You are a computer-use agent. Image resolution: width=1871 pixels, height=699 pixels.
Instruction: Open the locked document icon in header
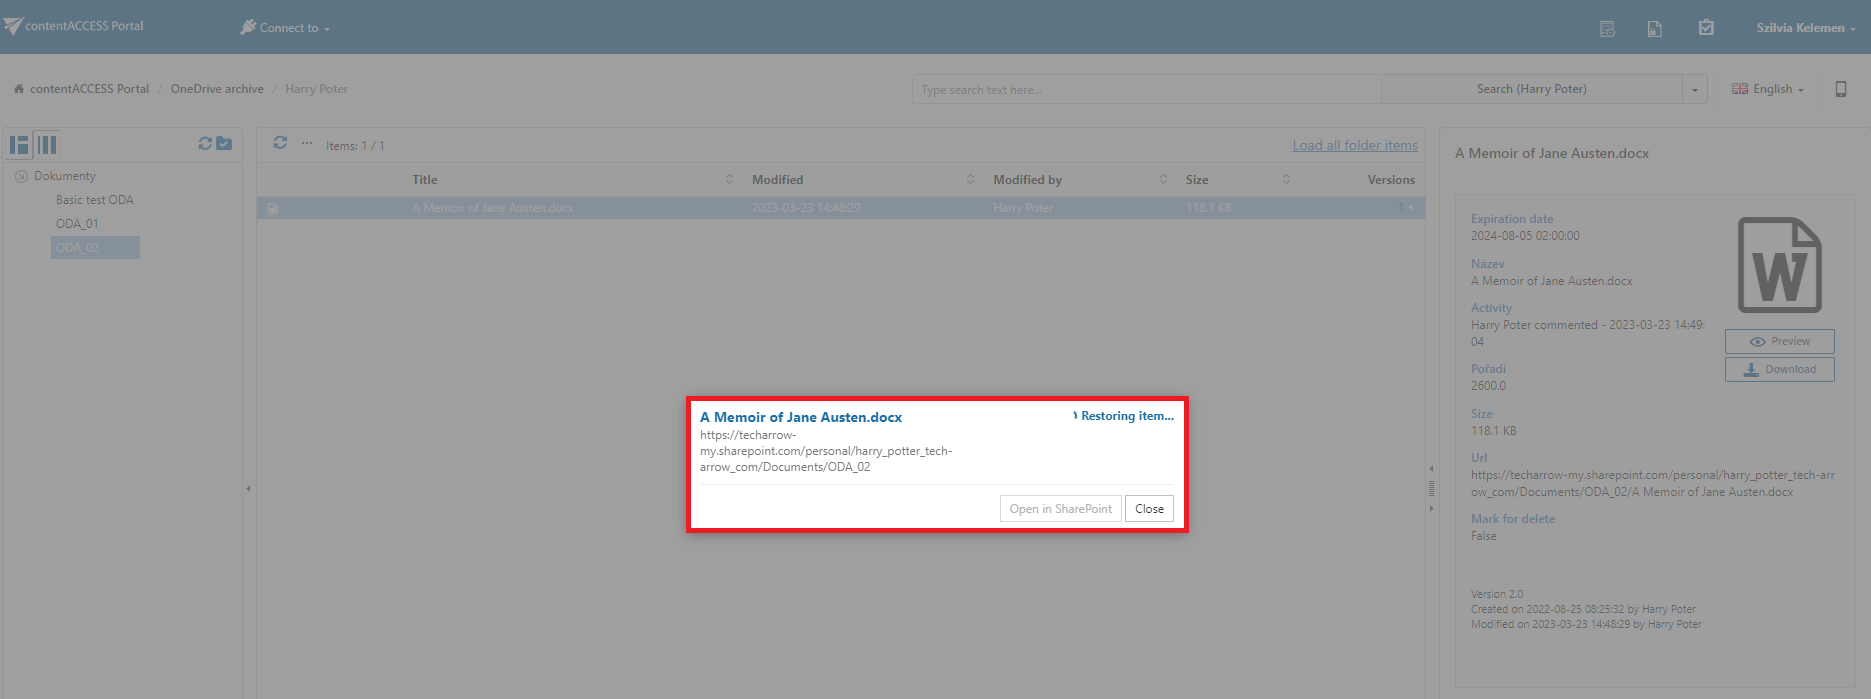1655,29
